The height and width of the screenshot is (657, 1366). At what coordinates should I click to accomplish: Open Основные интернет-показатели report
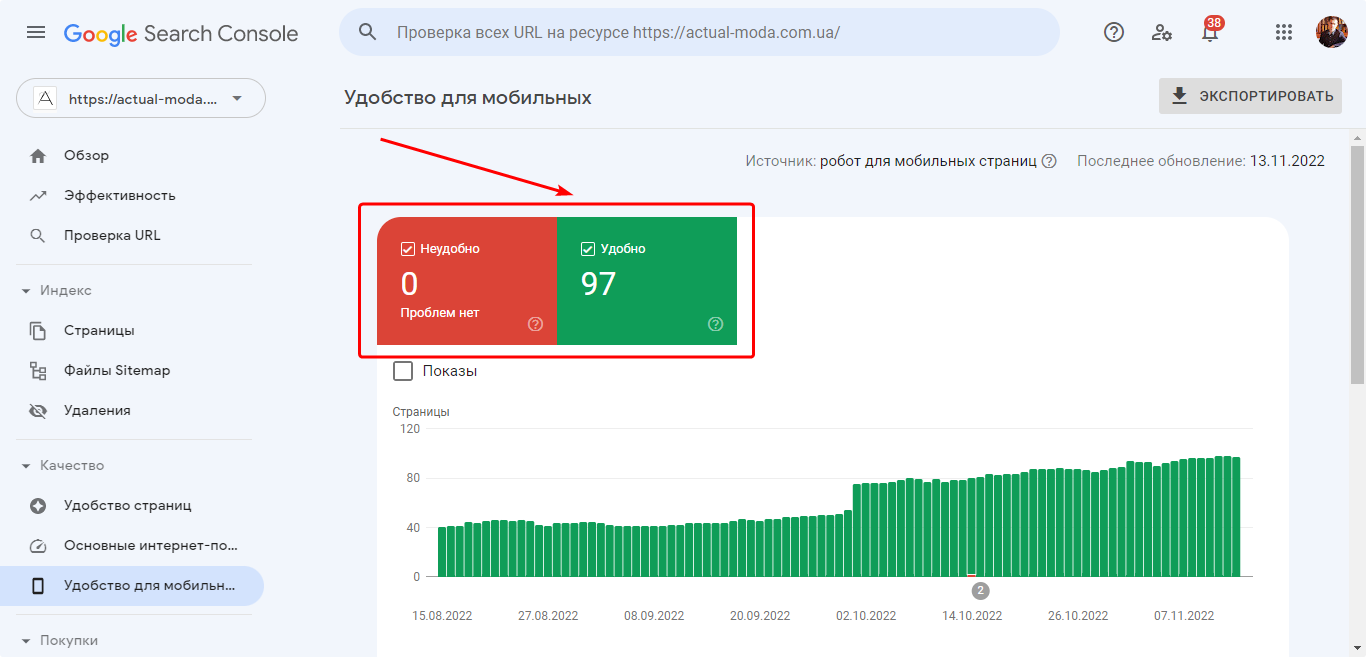coord(132,546)
